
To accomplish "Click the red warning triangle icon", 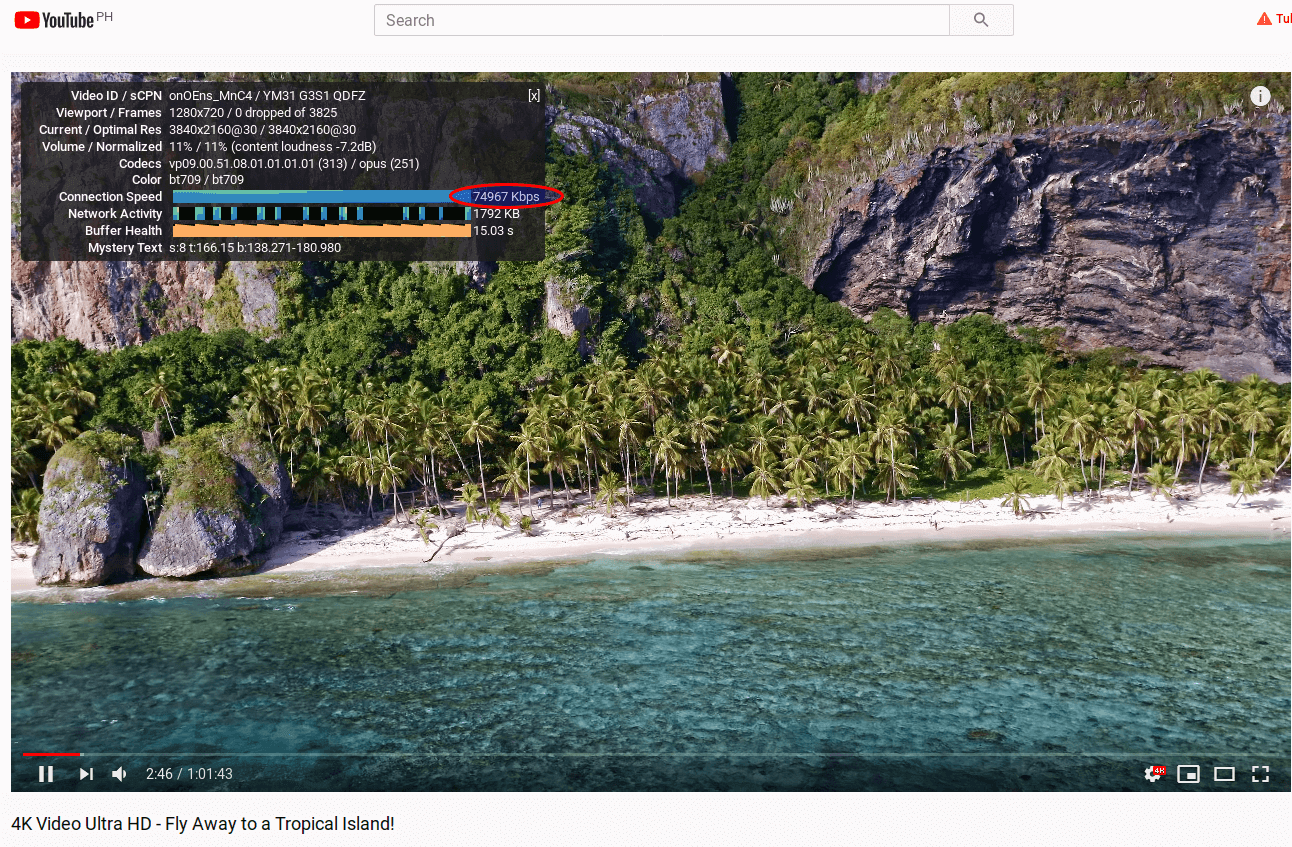I will point(1264,19).
